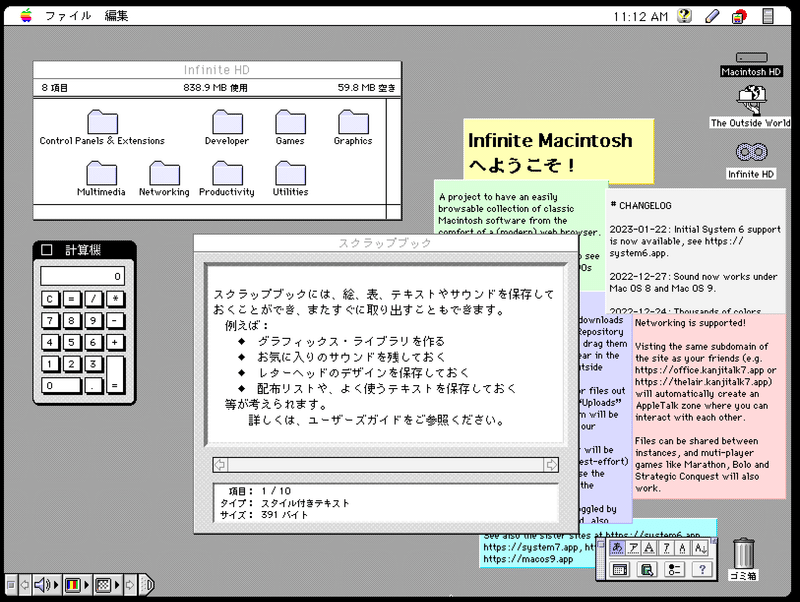Click the CHANGELOG sticky note
This screenshot has width=800, height=602.
point(695,250)
